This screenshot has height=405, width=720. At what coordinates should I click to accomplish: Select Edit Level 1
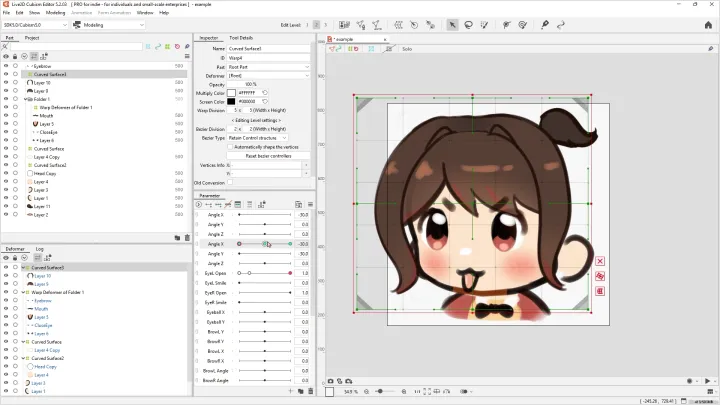click(307, 25)
